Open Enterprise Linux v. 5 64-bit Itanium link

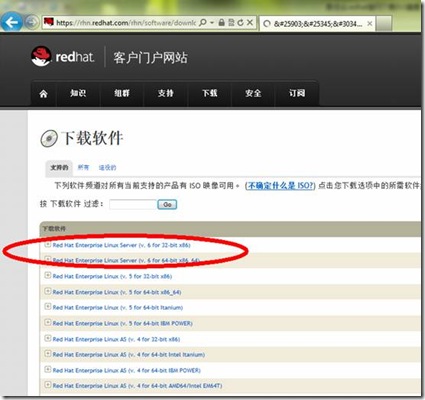[118, 308]
